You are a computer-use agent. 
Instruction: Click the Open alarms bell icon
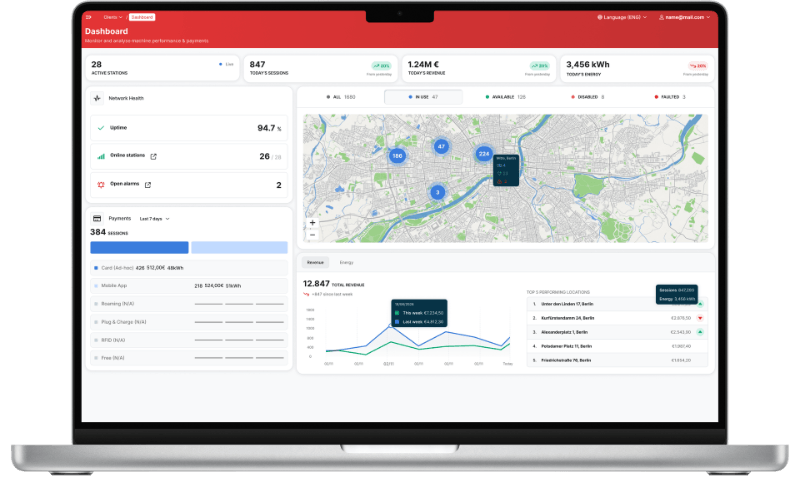pyautogui.click(x=101, y=185)
